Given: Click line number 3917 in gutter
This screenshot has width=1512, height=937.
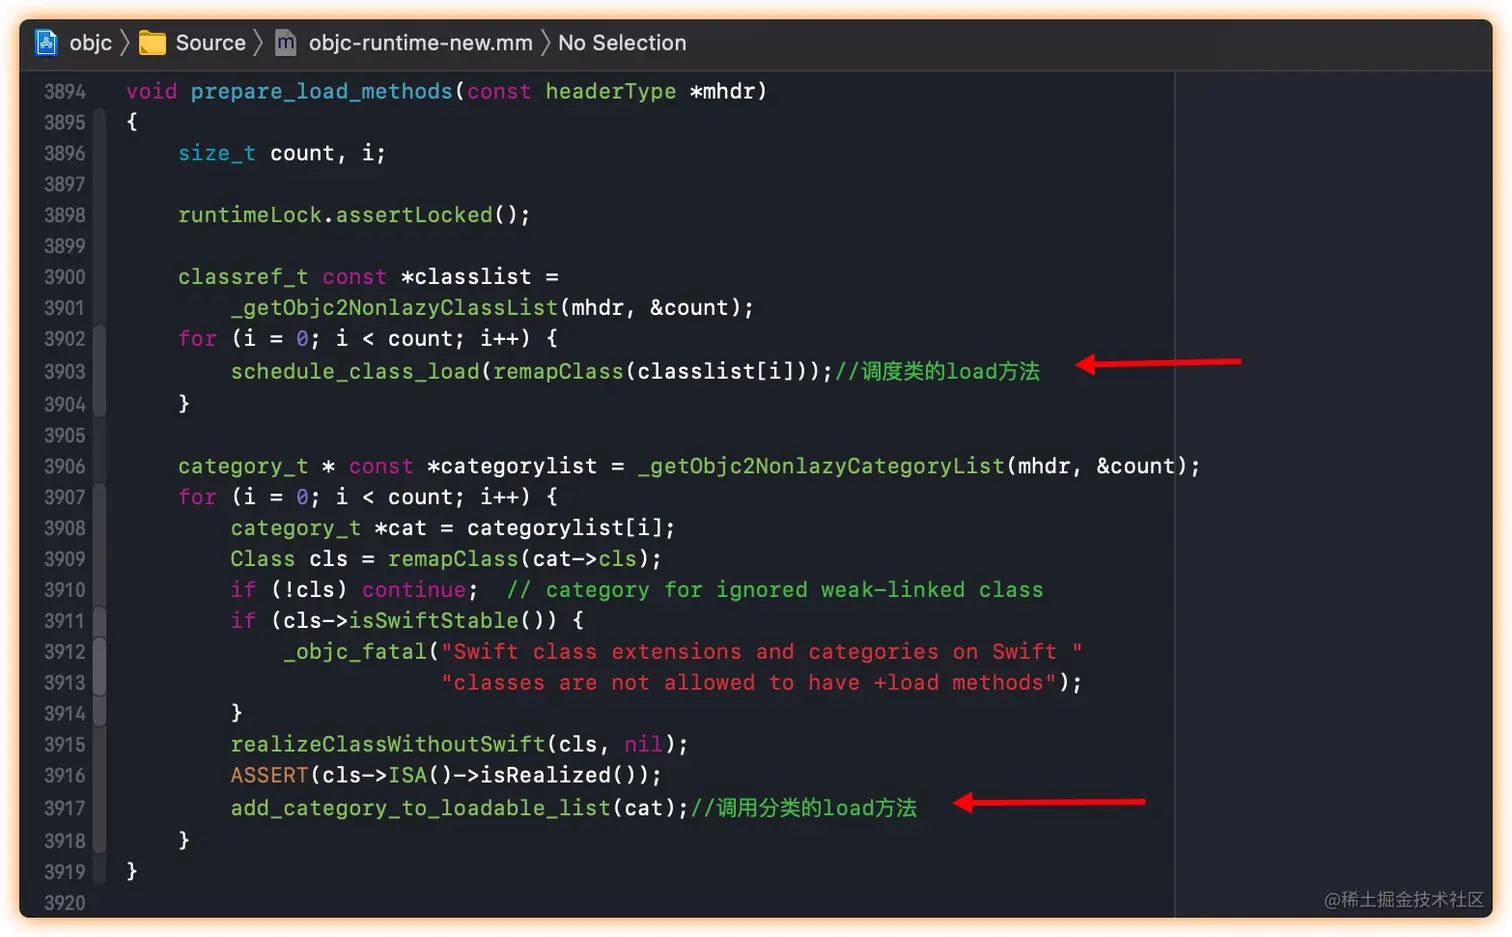Looking at the screenshot, I should 64,808.
